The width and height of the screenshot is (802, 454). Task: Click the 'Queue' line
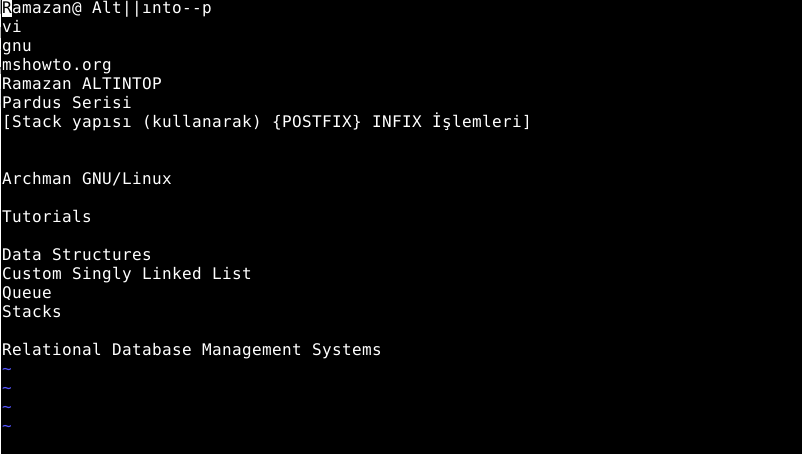point(27,292)
